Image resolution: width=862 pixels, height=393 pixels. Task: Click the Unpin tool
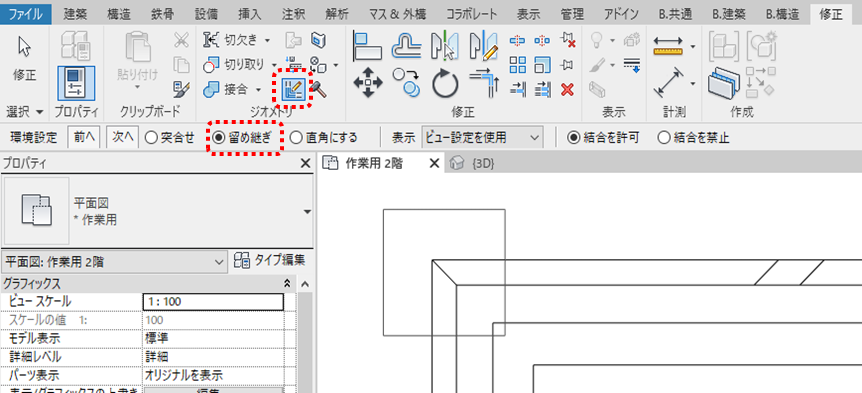point(567,40)
